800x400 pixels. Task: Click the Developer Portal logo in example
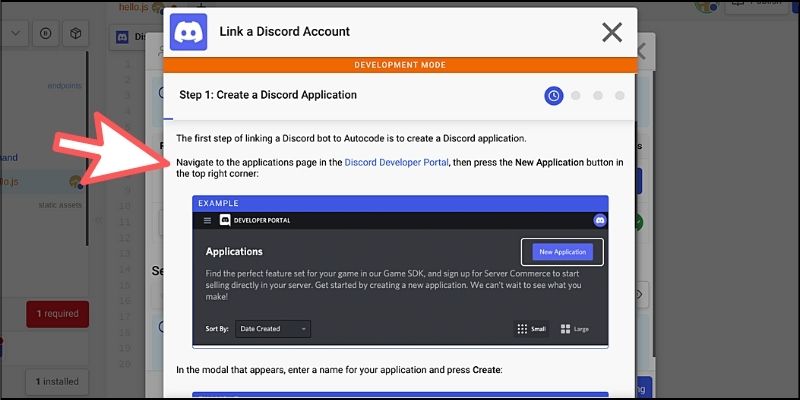[x=255, y=220]
